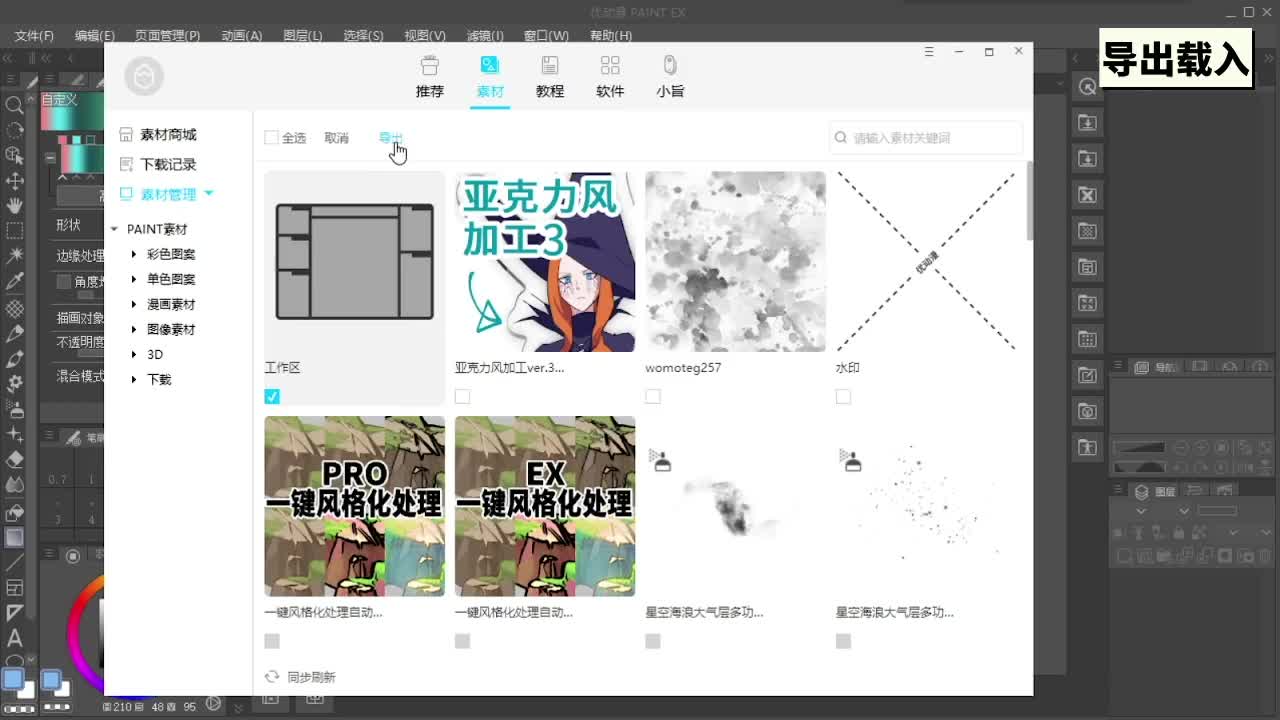Select the Eraser tool
The height and width of the screenshot is (720, 1280).
[x=15, y=459]
